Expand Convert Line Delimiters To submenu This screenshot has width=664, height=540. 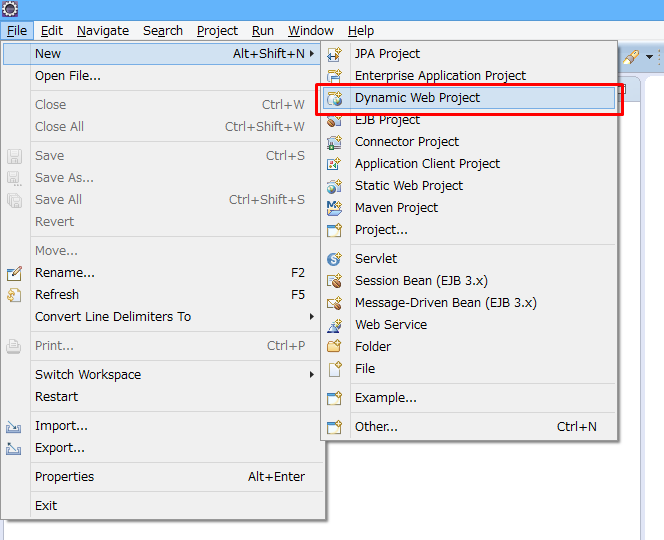click(312, 317)
